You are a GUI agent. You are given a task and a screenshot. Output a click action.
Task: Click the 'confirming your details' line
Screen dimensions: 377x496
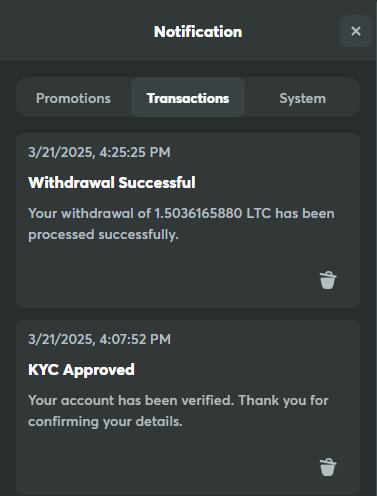[x=105, y=421]
